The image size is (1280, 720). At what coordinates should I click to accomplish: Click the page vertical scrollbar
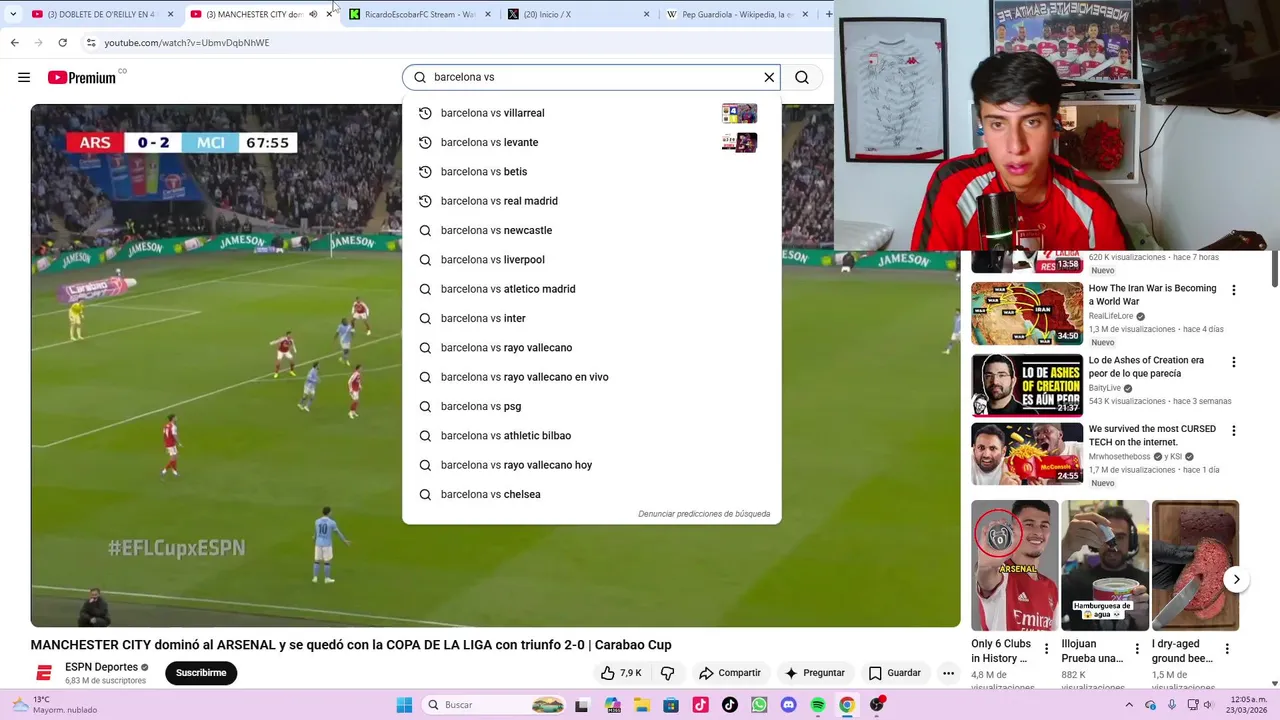[1274, 270]
